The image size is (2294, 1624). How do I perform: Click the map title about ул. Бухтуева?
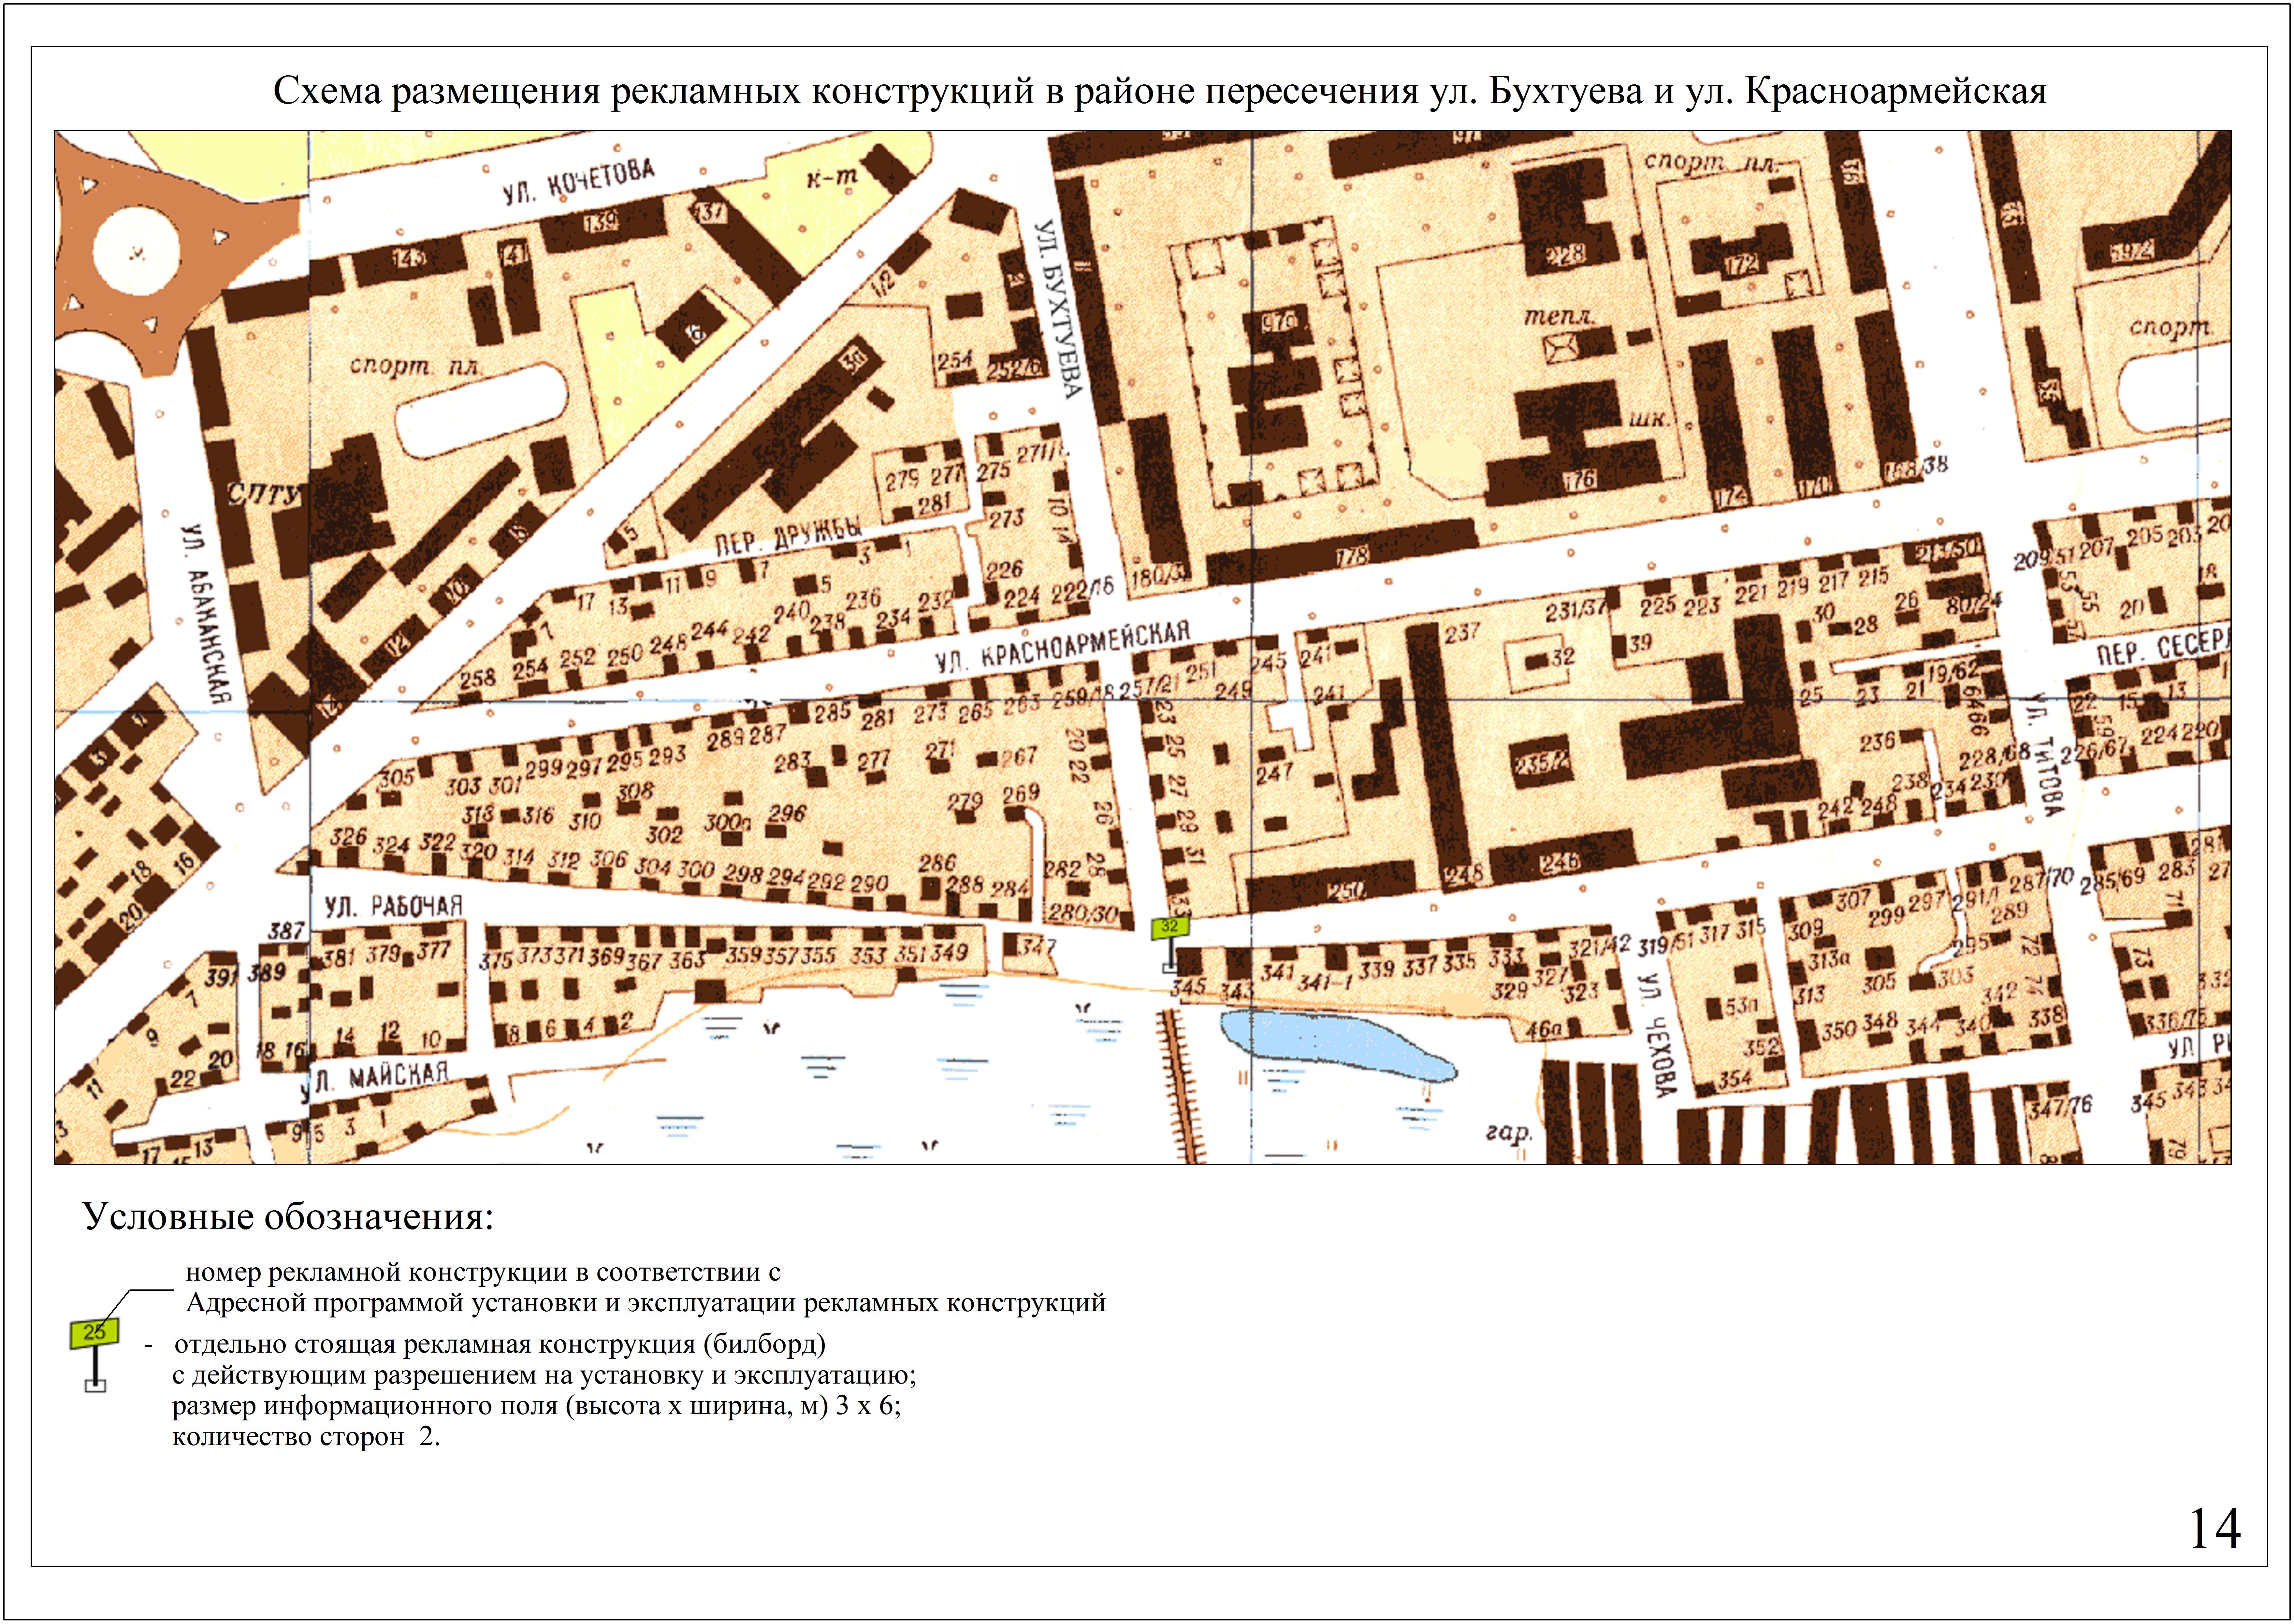1160,92
